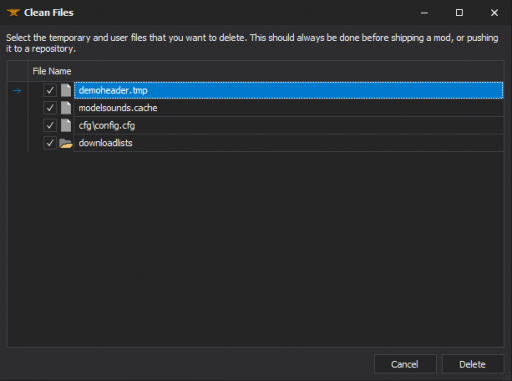Image resolution: width=512 pixels, height=381 pixels.
Task: Maximize the Clean Files window
Action: click(x=459, y=13)
